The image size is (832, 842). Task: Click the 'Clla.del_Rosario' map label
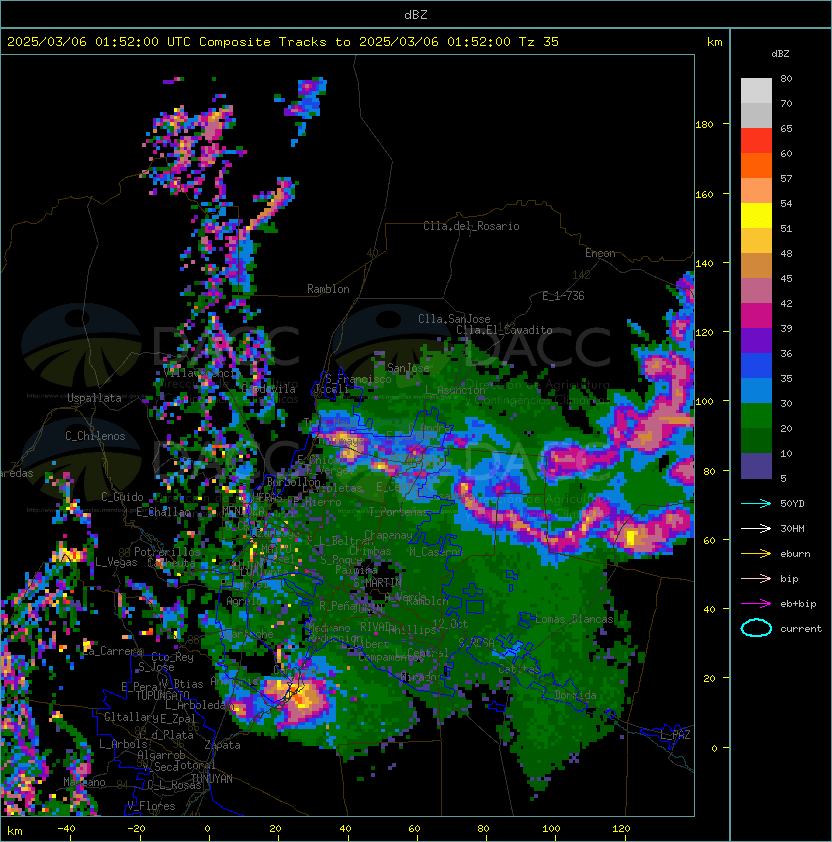click(x=471, y=226)
